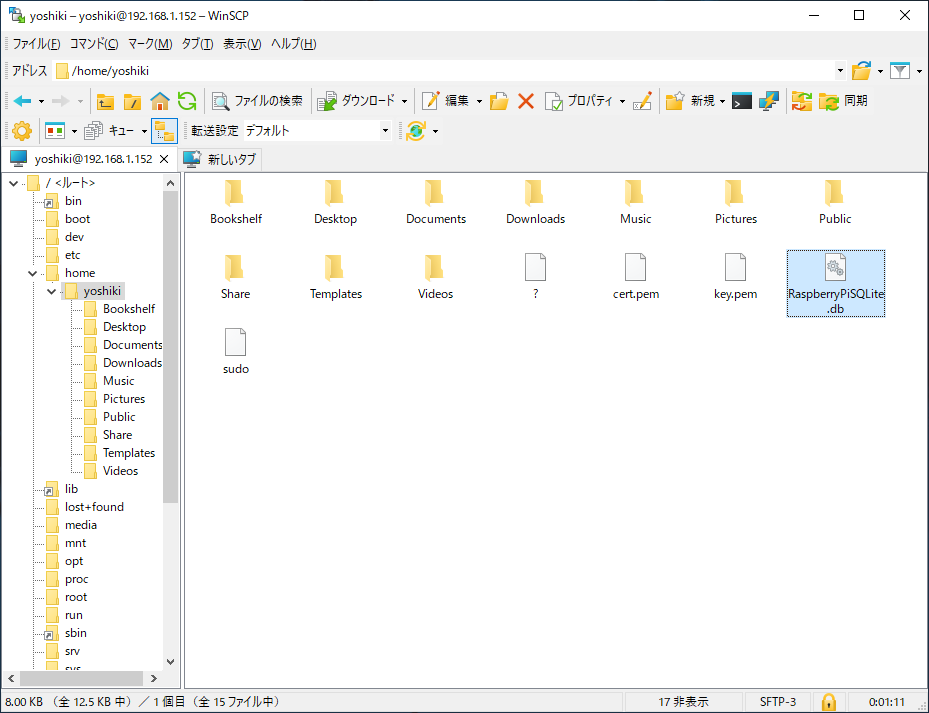Click the SFTP-3 protocol status entry
The height and width of the screenshot is (713, 929).
click(x=778, y=702)
